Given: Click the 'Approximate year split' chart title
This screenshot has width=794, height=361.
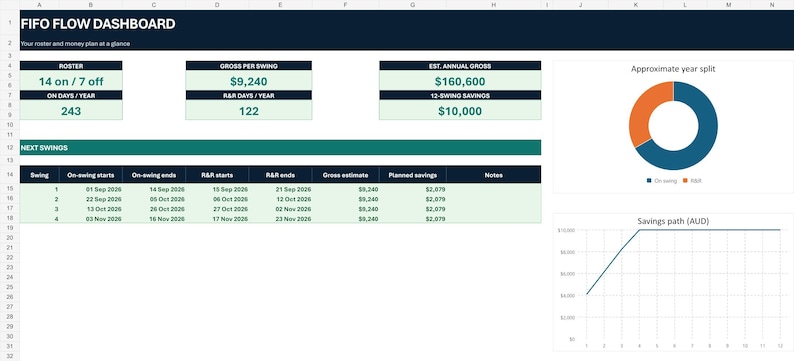Looking at the screenshot, I should (673, 69).
